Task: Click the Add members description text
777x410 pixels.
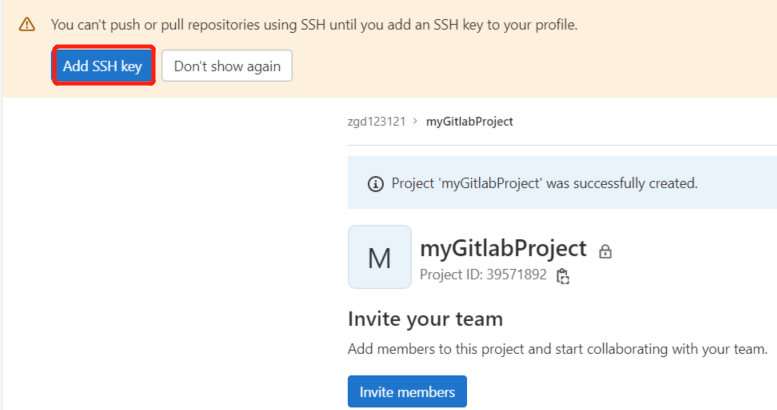Action: 557,349
